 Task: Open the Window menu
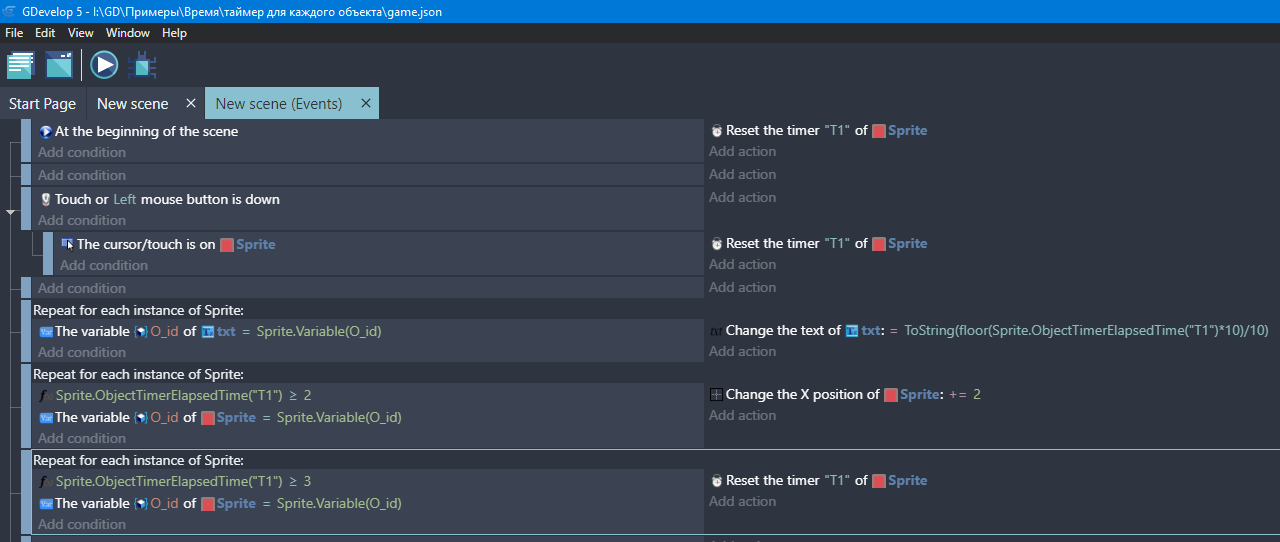[x=128, y=33]
